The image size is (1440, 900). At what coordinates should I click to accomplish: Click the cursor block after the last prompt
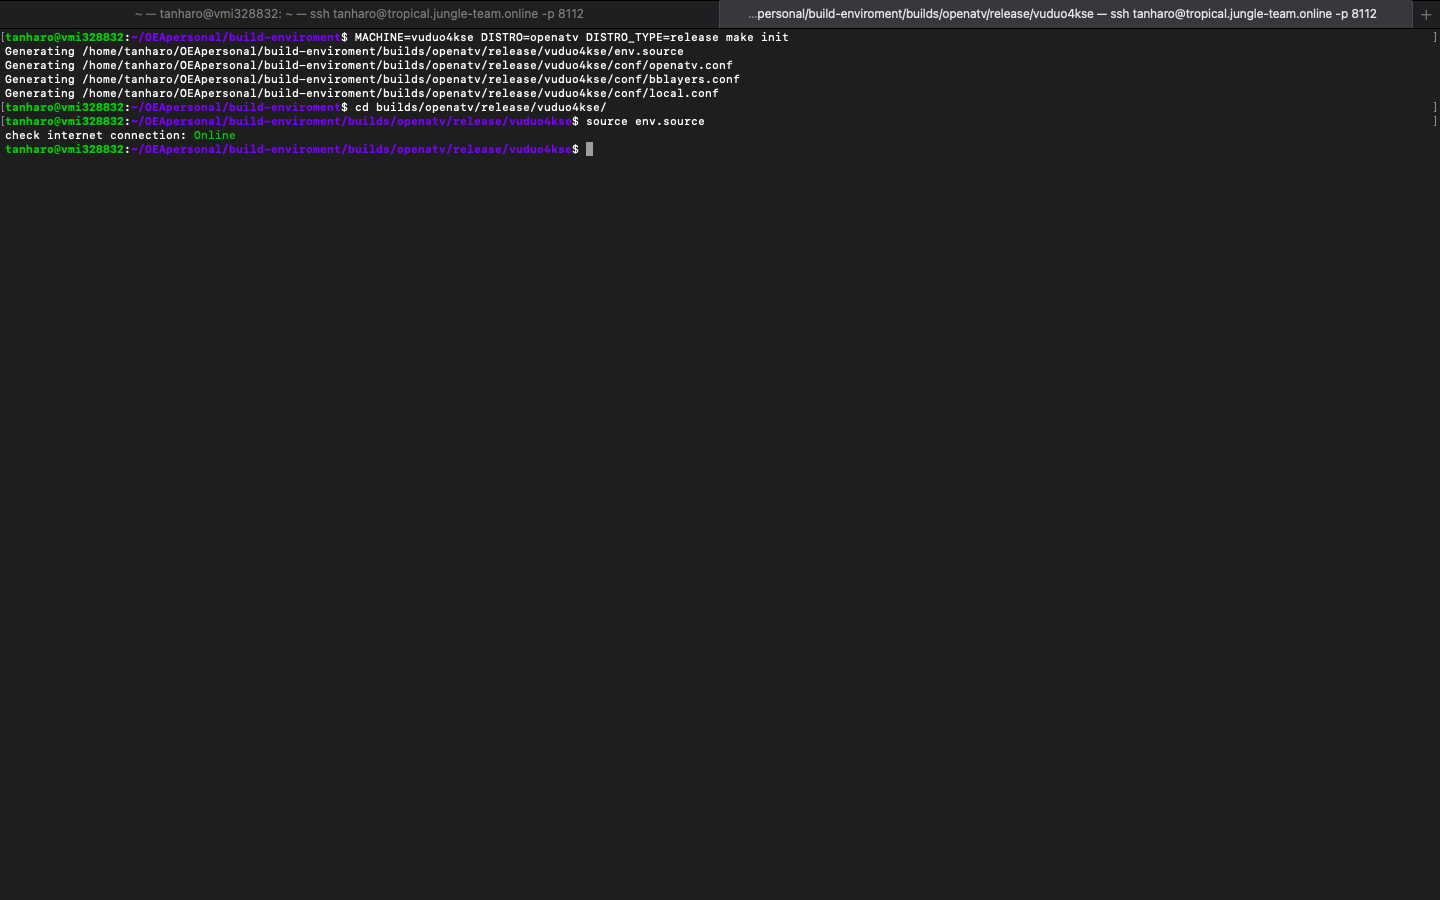point(590,149)
